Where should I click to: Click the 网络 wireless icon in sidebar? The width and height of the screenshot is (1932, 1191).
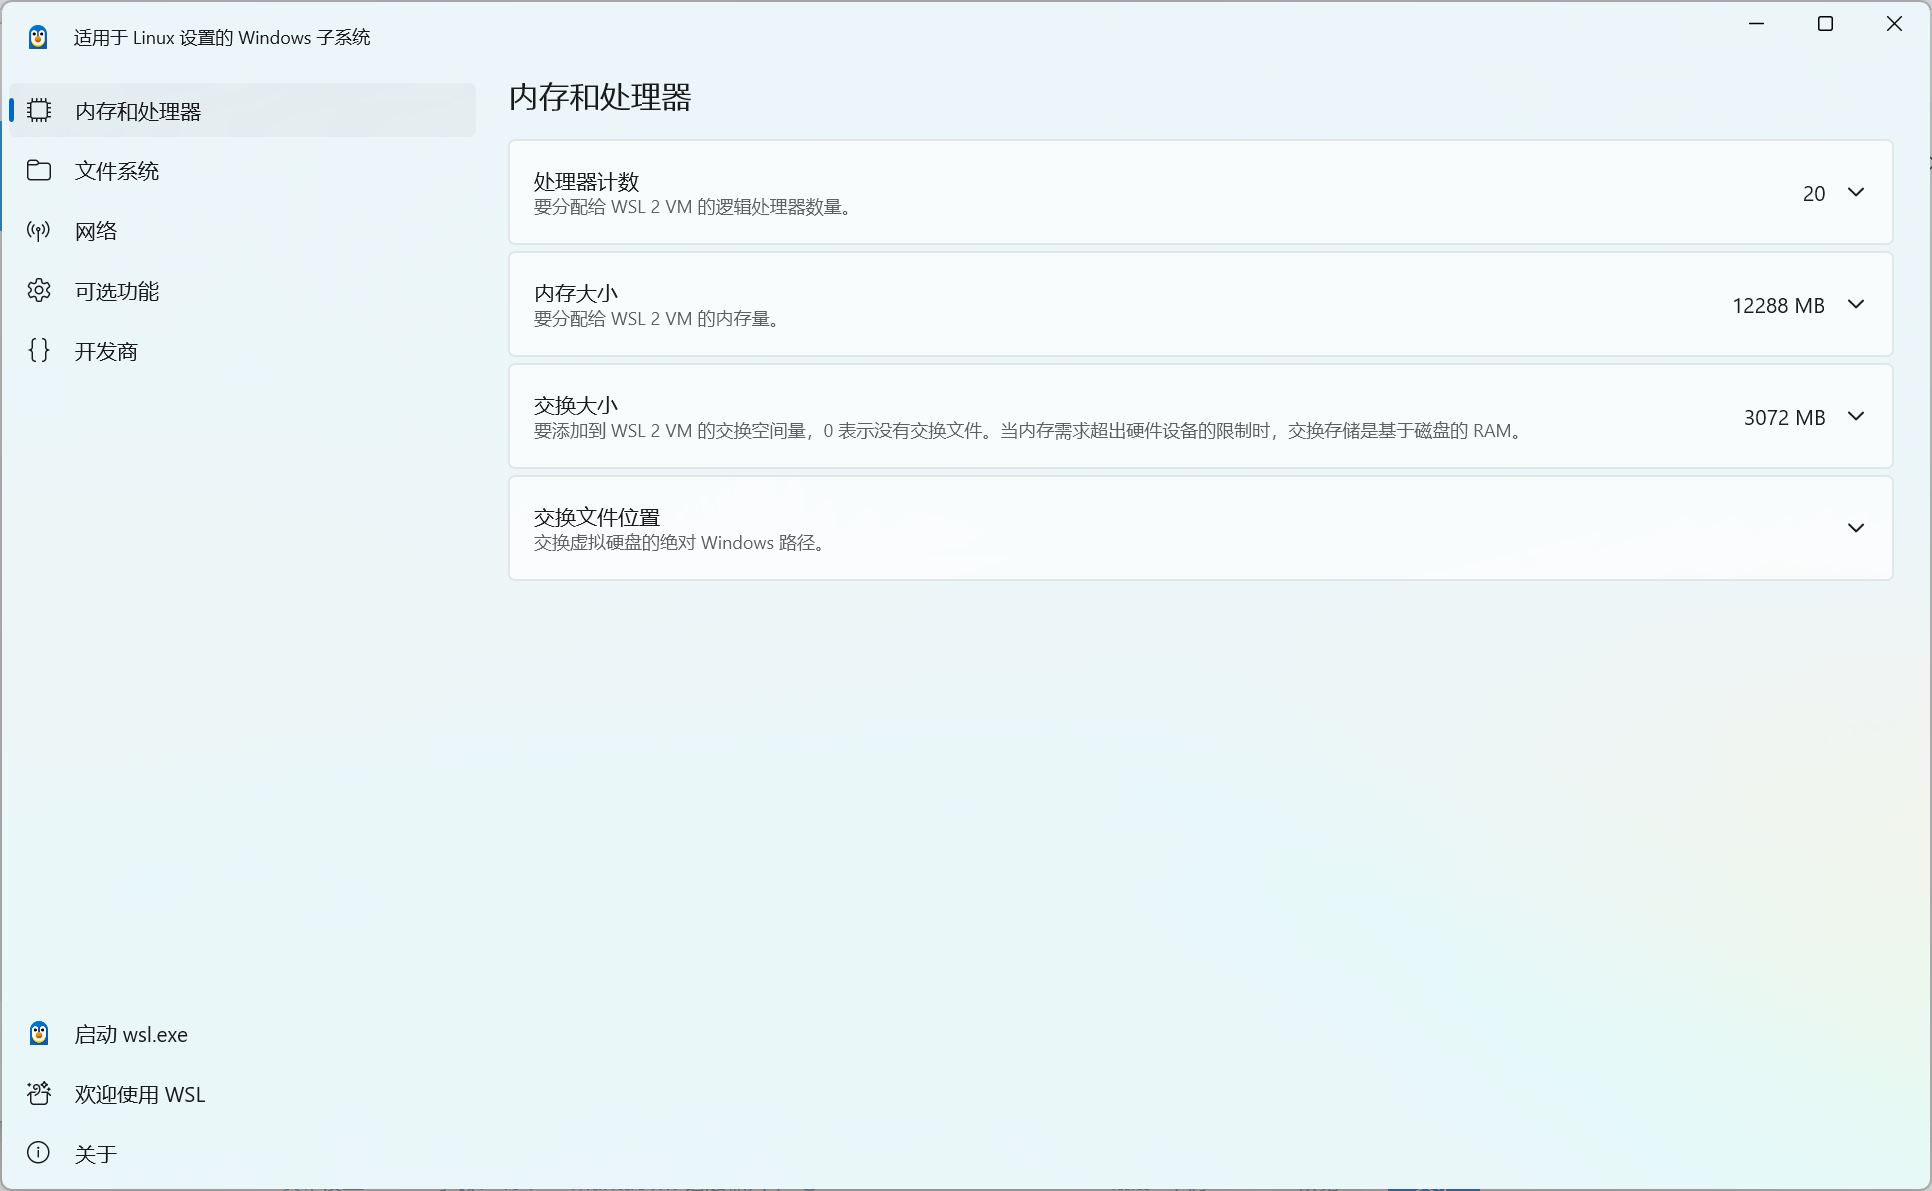(x=38, y=230)
